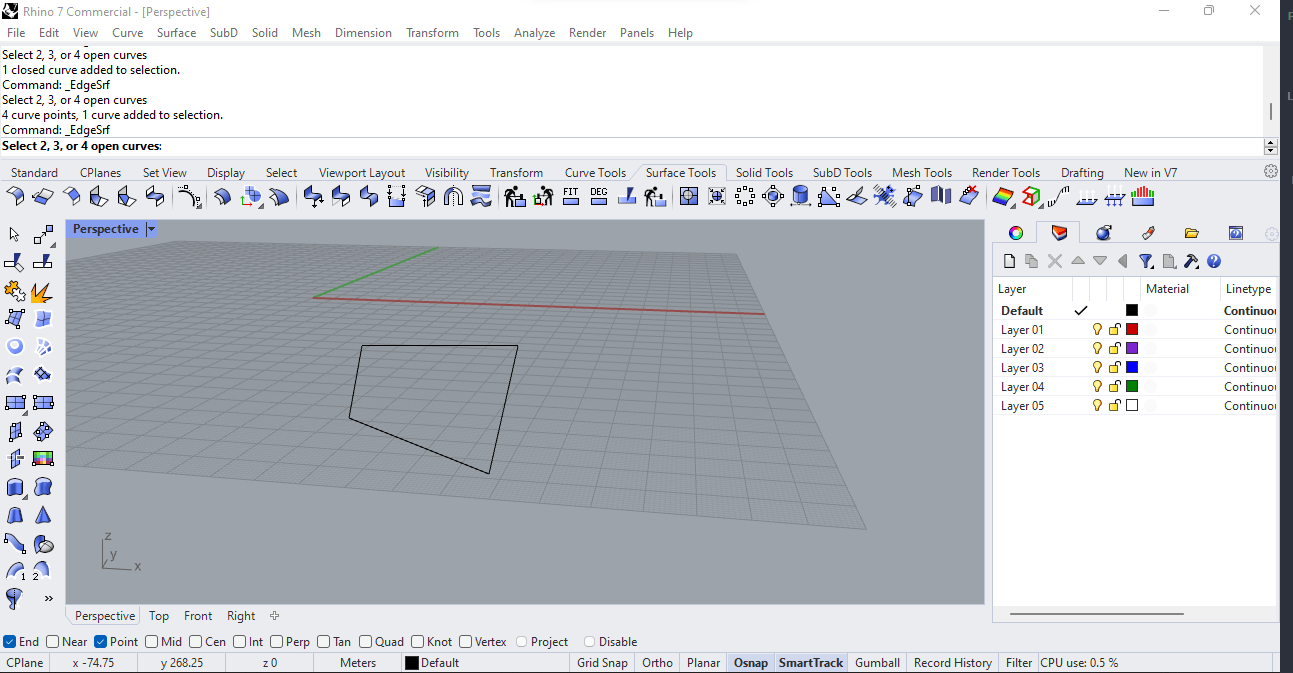Image resolution: width=1293 pixels, height=673 pixels.
Task: Click the cylinder solid icon in left sidebar
Action: [x=15, y=487]
